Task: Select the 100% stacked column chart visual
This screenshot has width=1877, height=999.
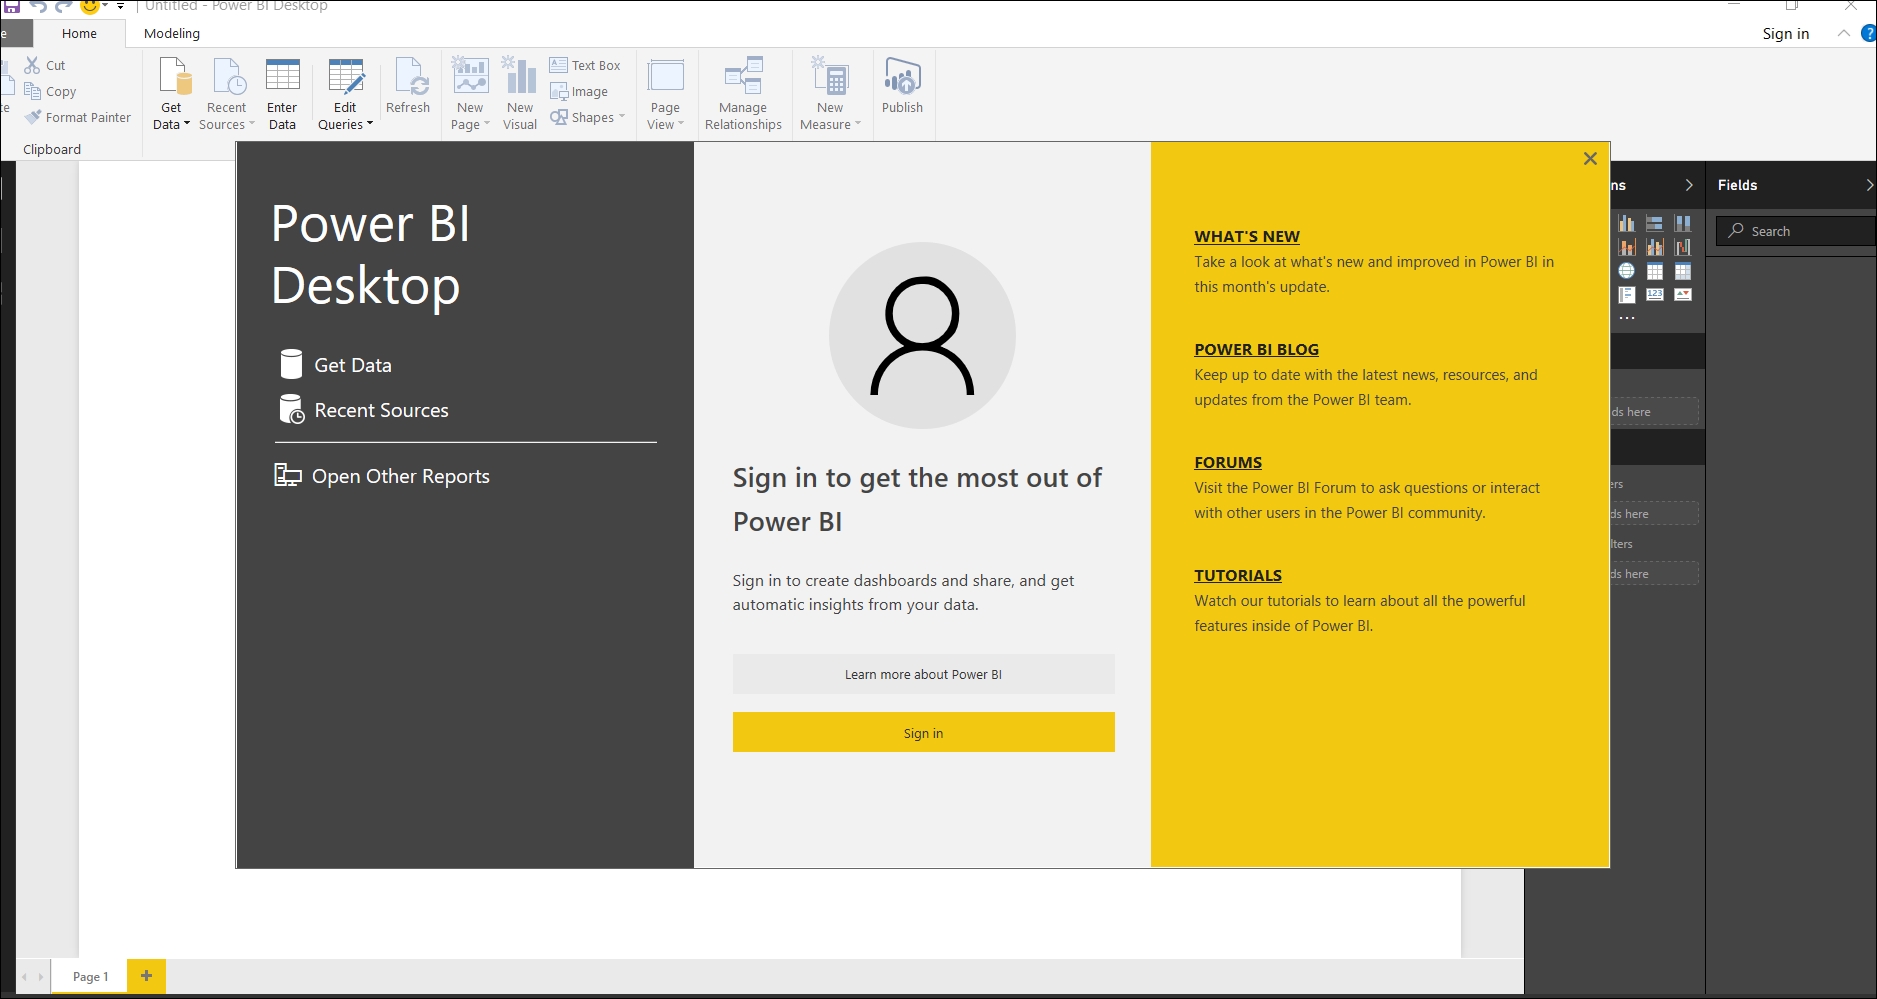Action: coord(1683,223)
